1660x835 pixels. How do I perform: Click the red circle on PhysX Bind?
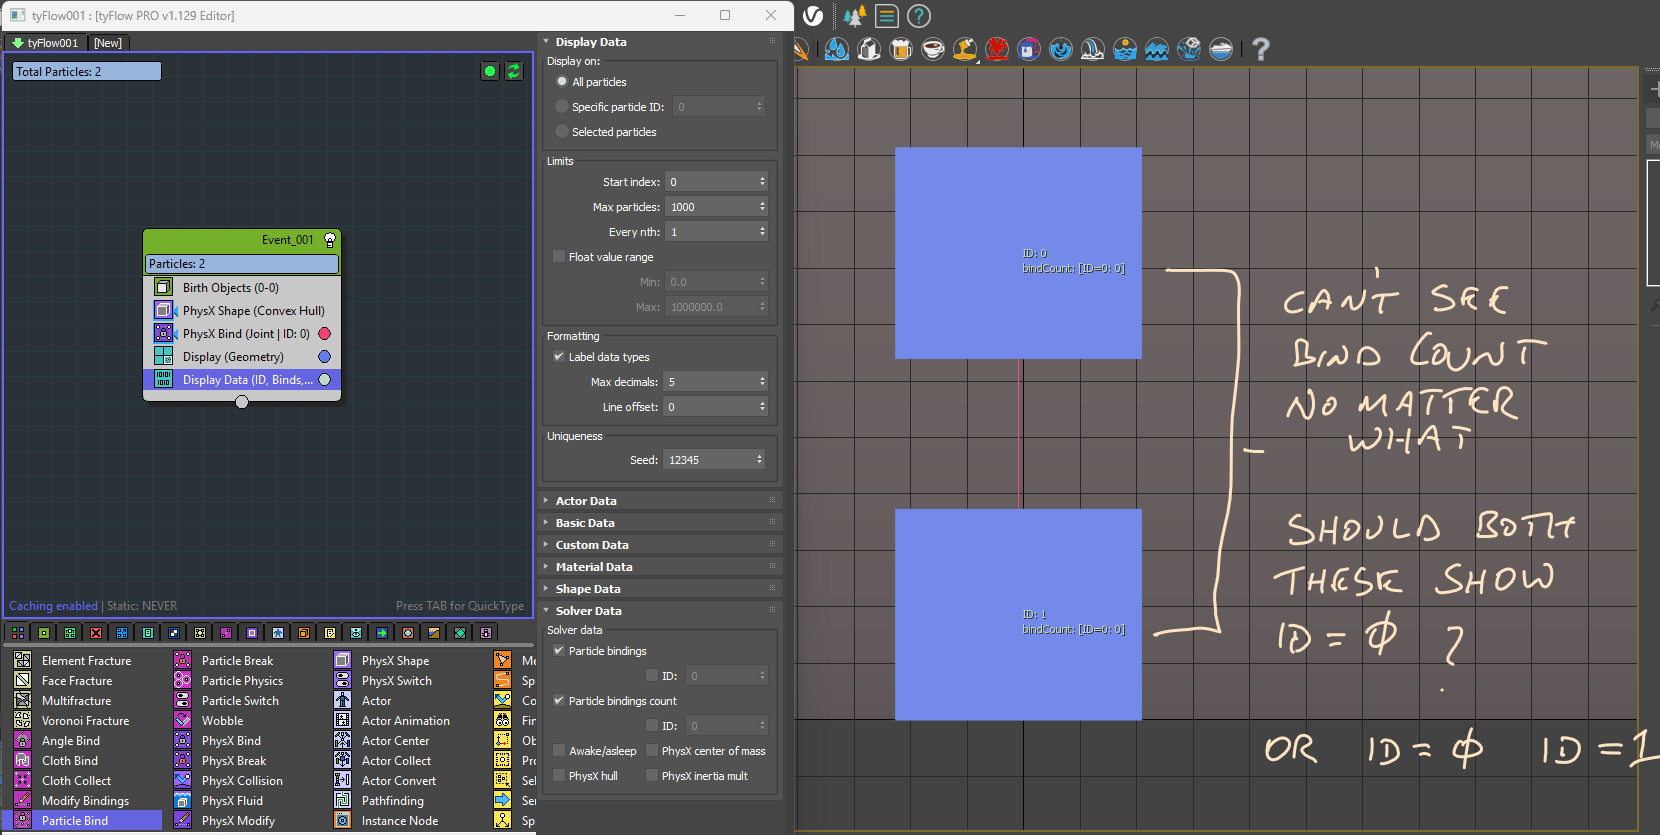(324, 334)
